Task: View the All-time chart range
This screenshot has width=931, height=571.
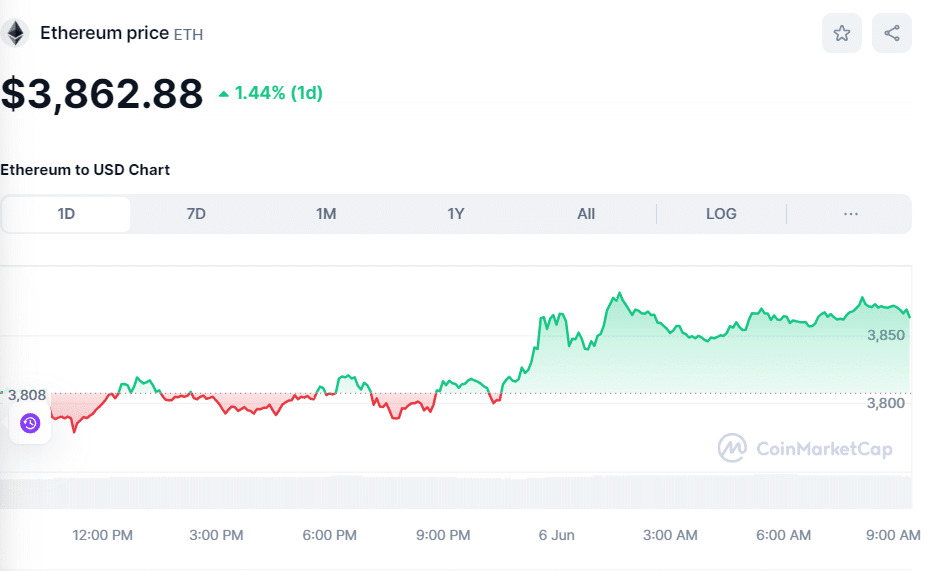Action: (586, 214)
